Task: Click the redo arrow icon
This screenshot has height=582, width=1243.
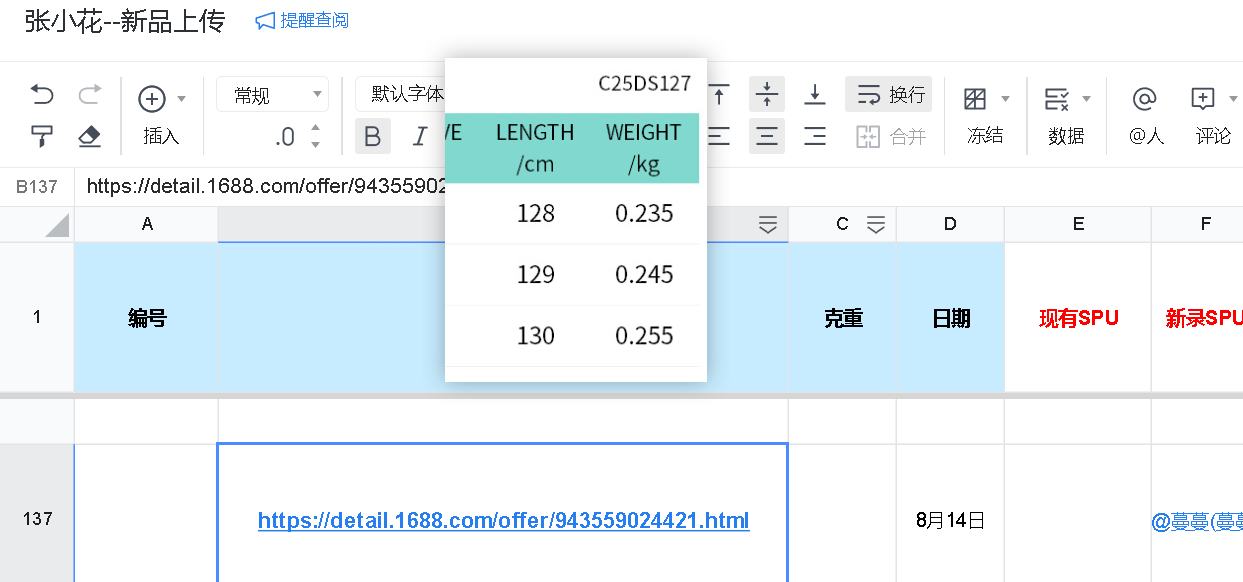Action: [90, 95]
